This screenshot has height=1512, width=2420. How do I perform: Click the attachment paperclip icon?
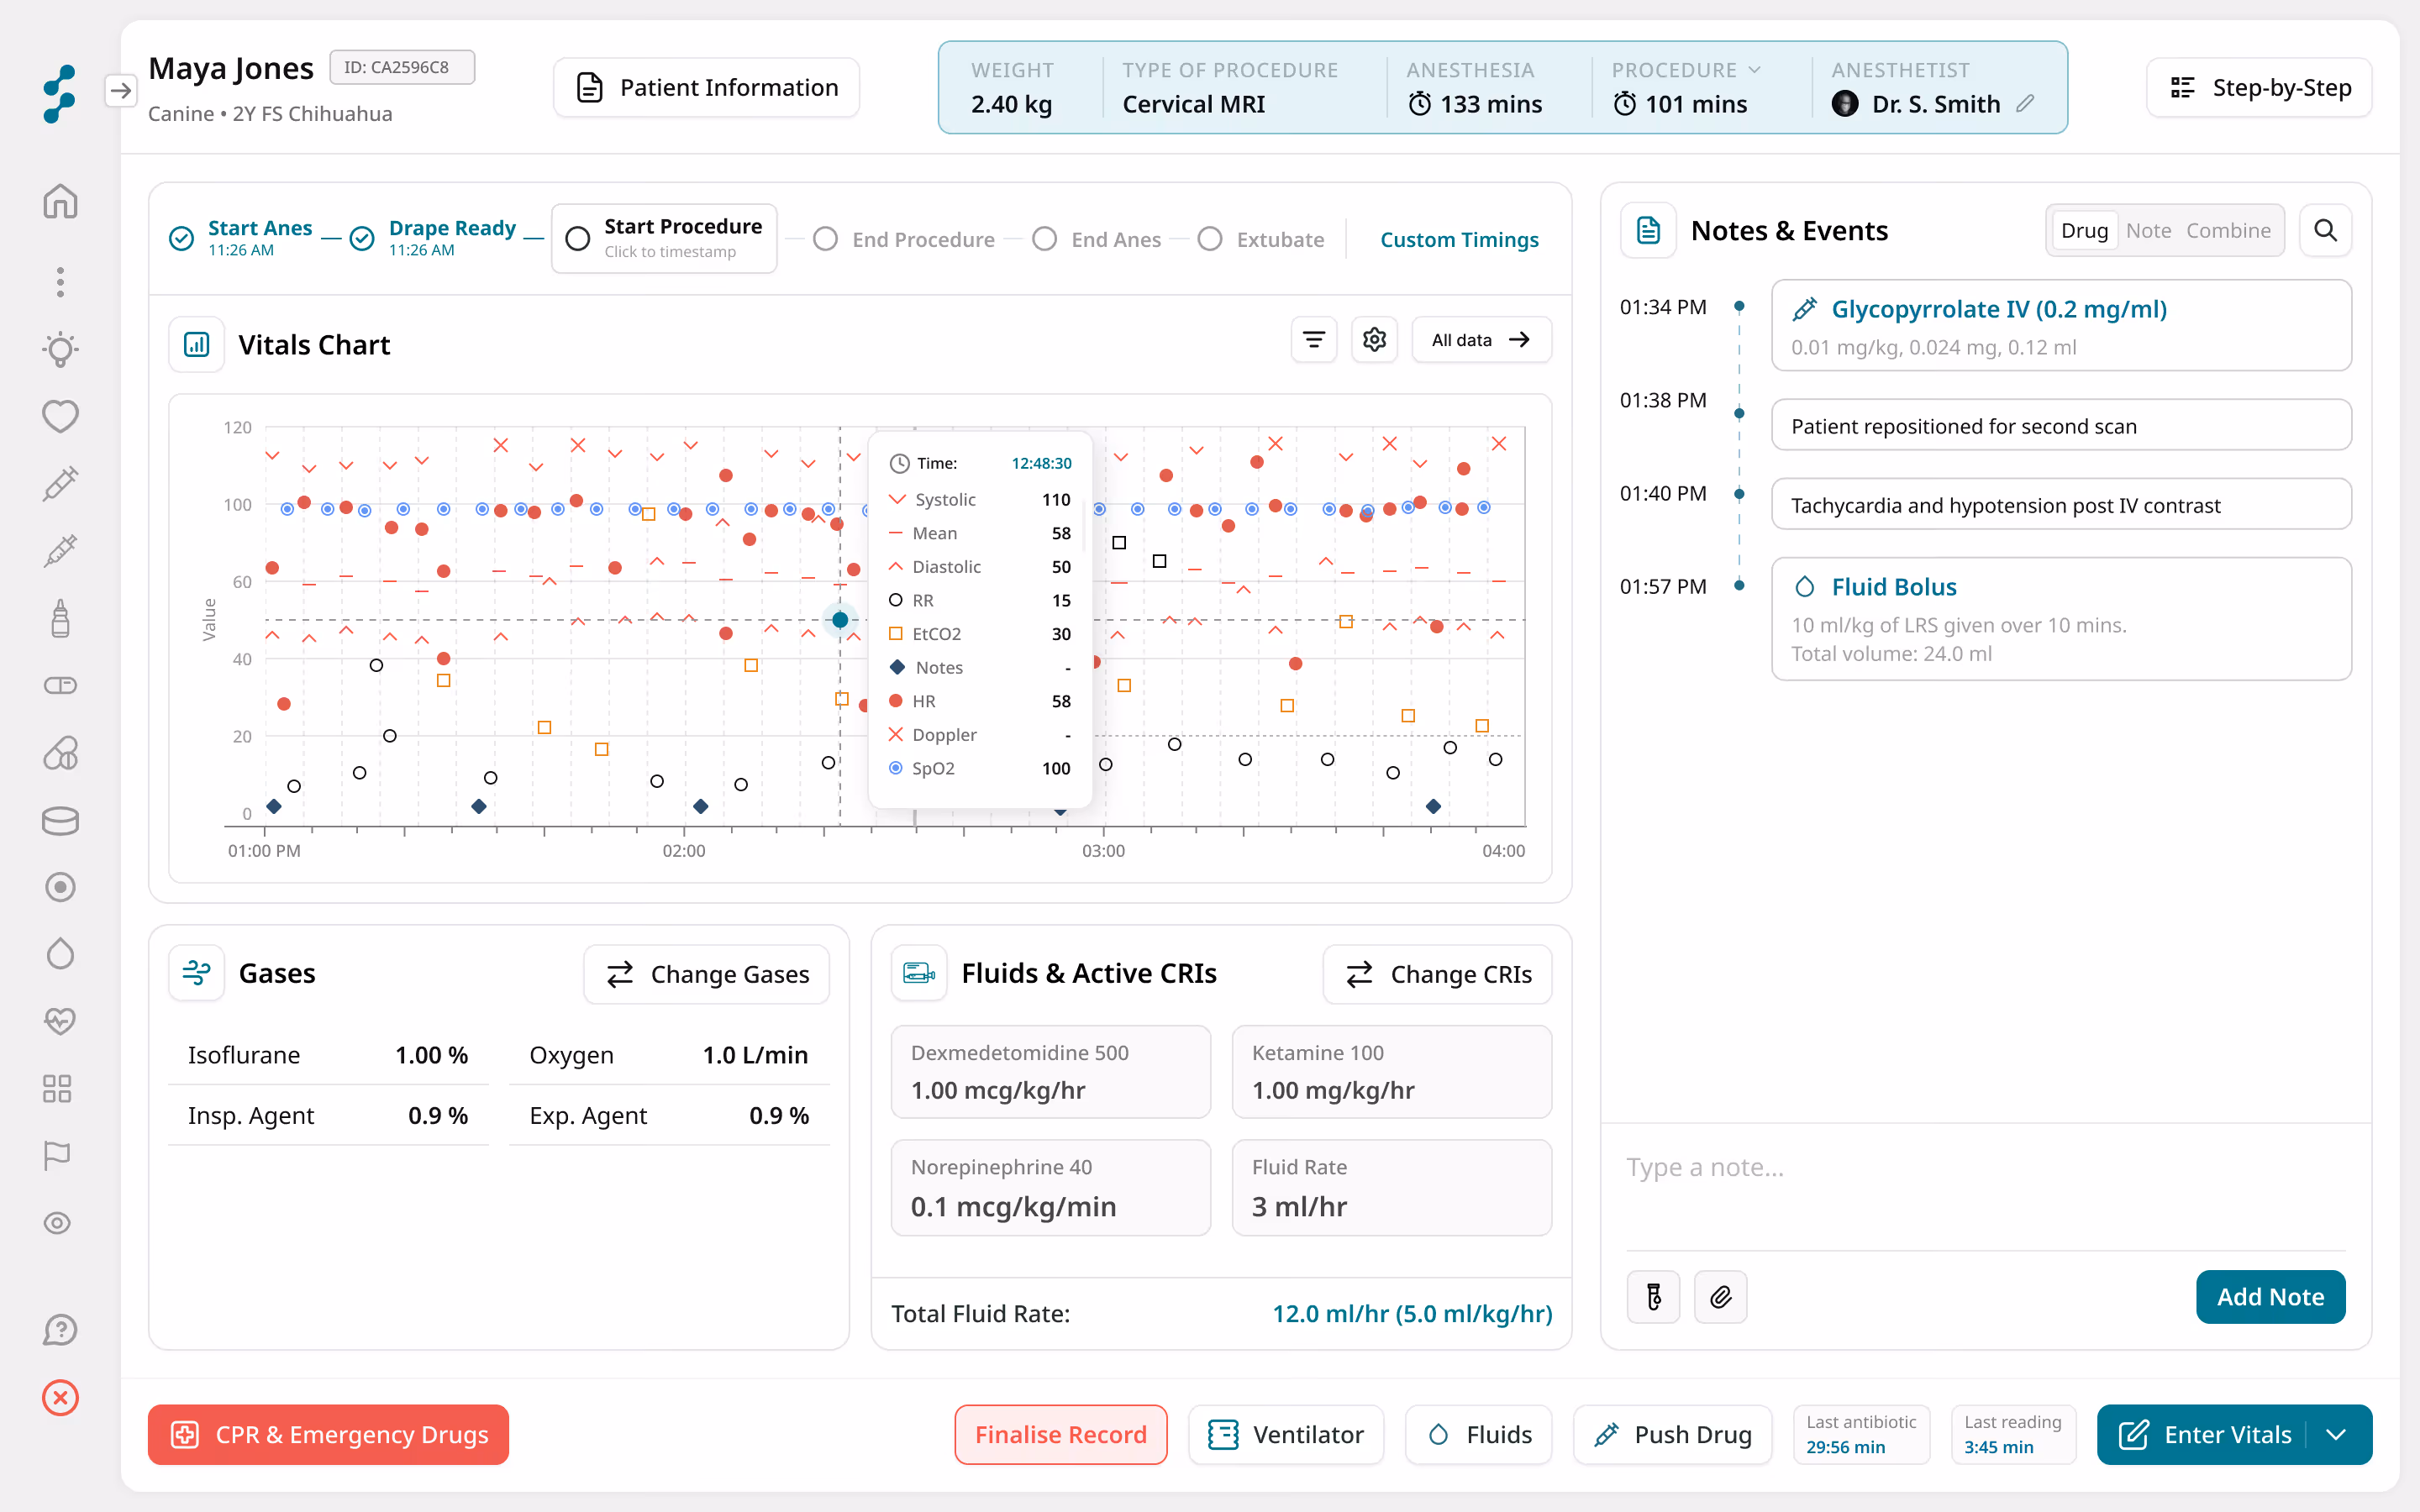coord(1720,1297)
